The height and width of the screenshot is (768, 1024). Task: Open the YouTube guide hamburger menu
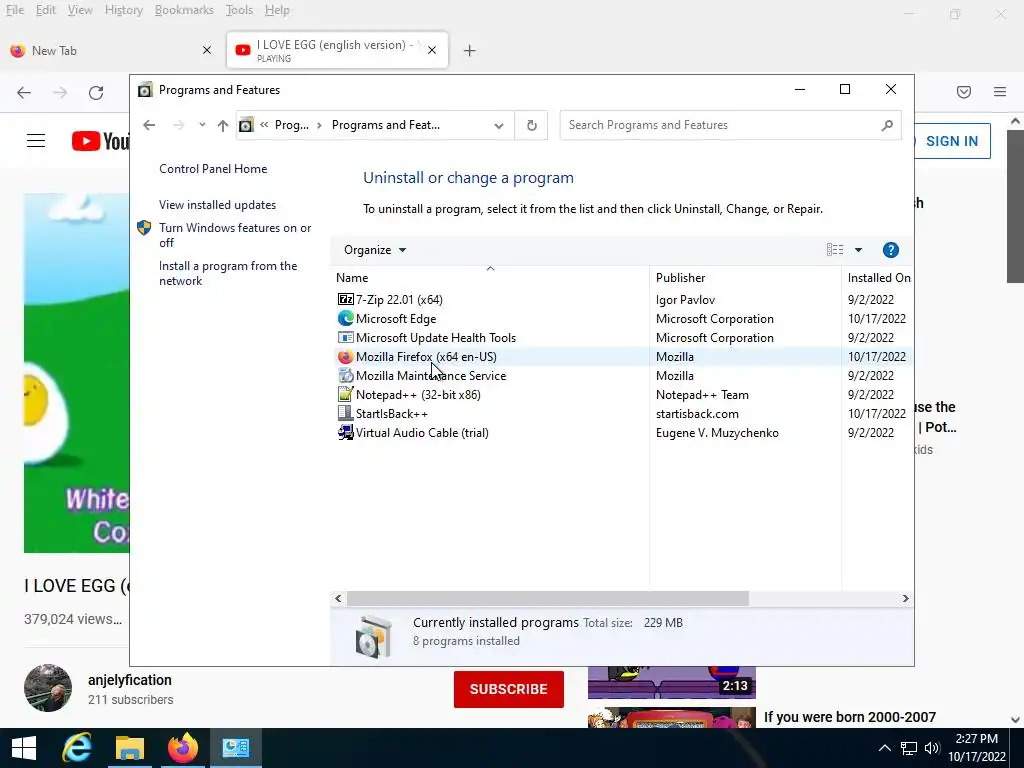[36, 141]
